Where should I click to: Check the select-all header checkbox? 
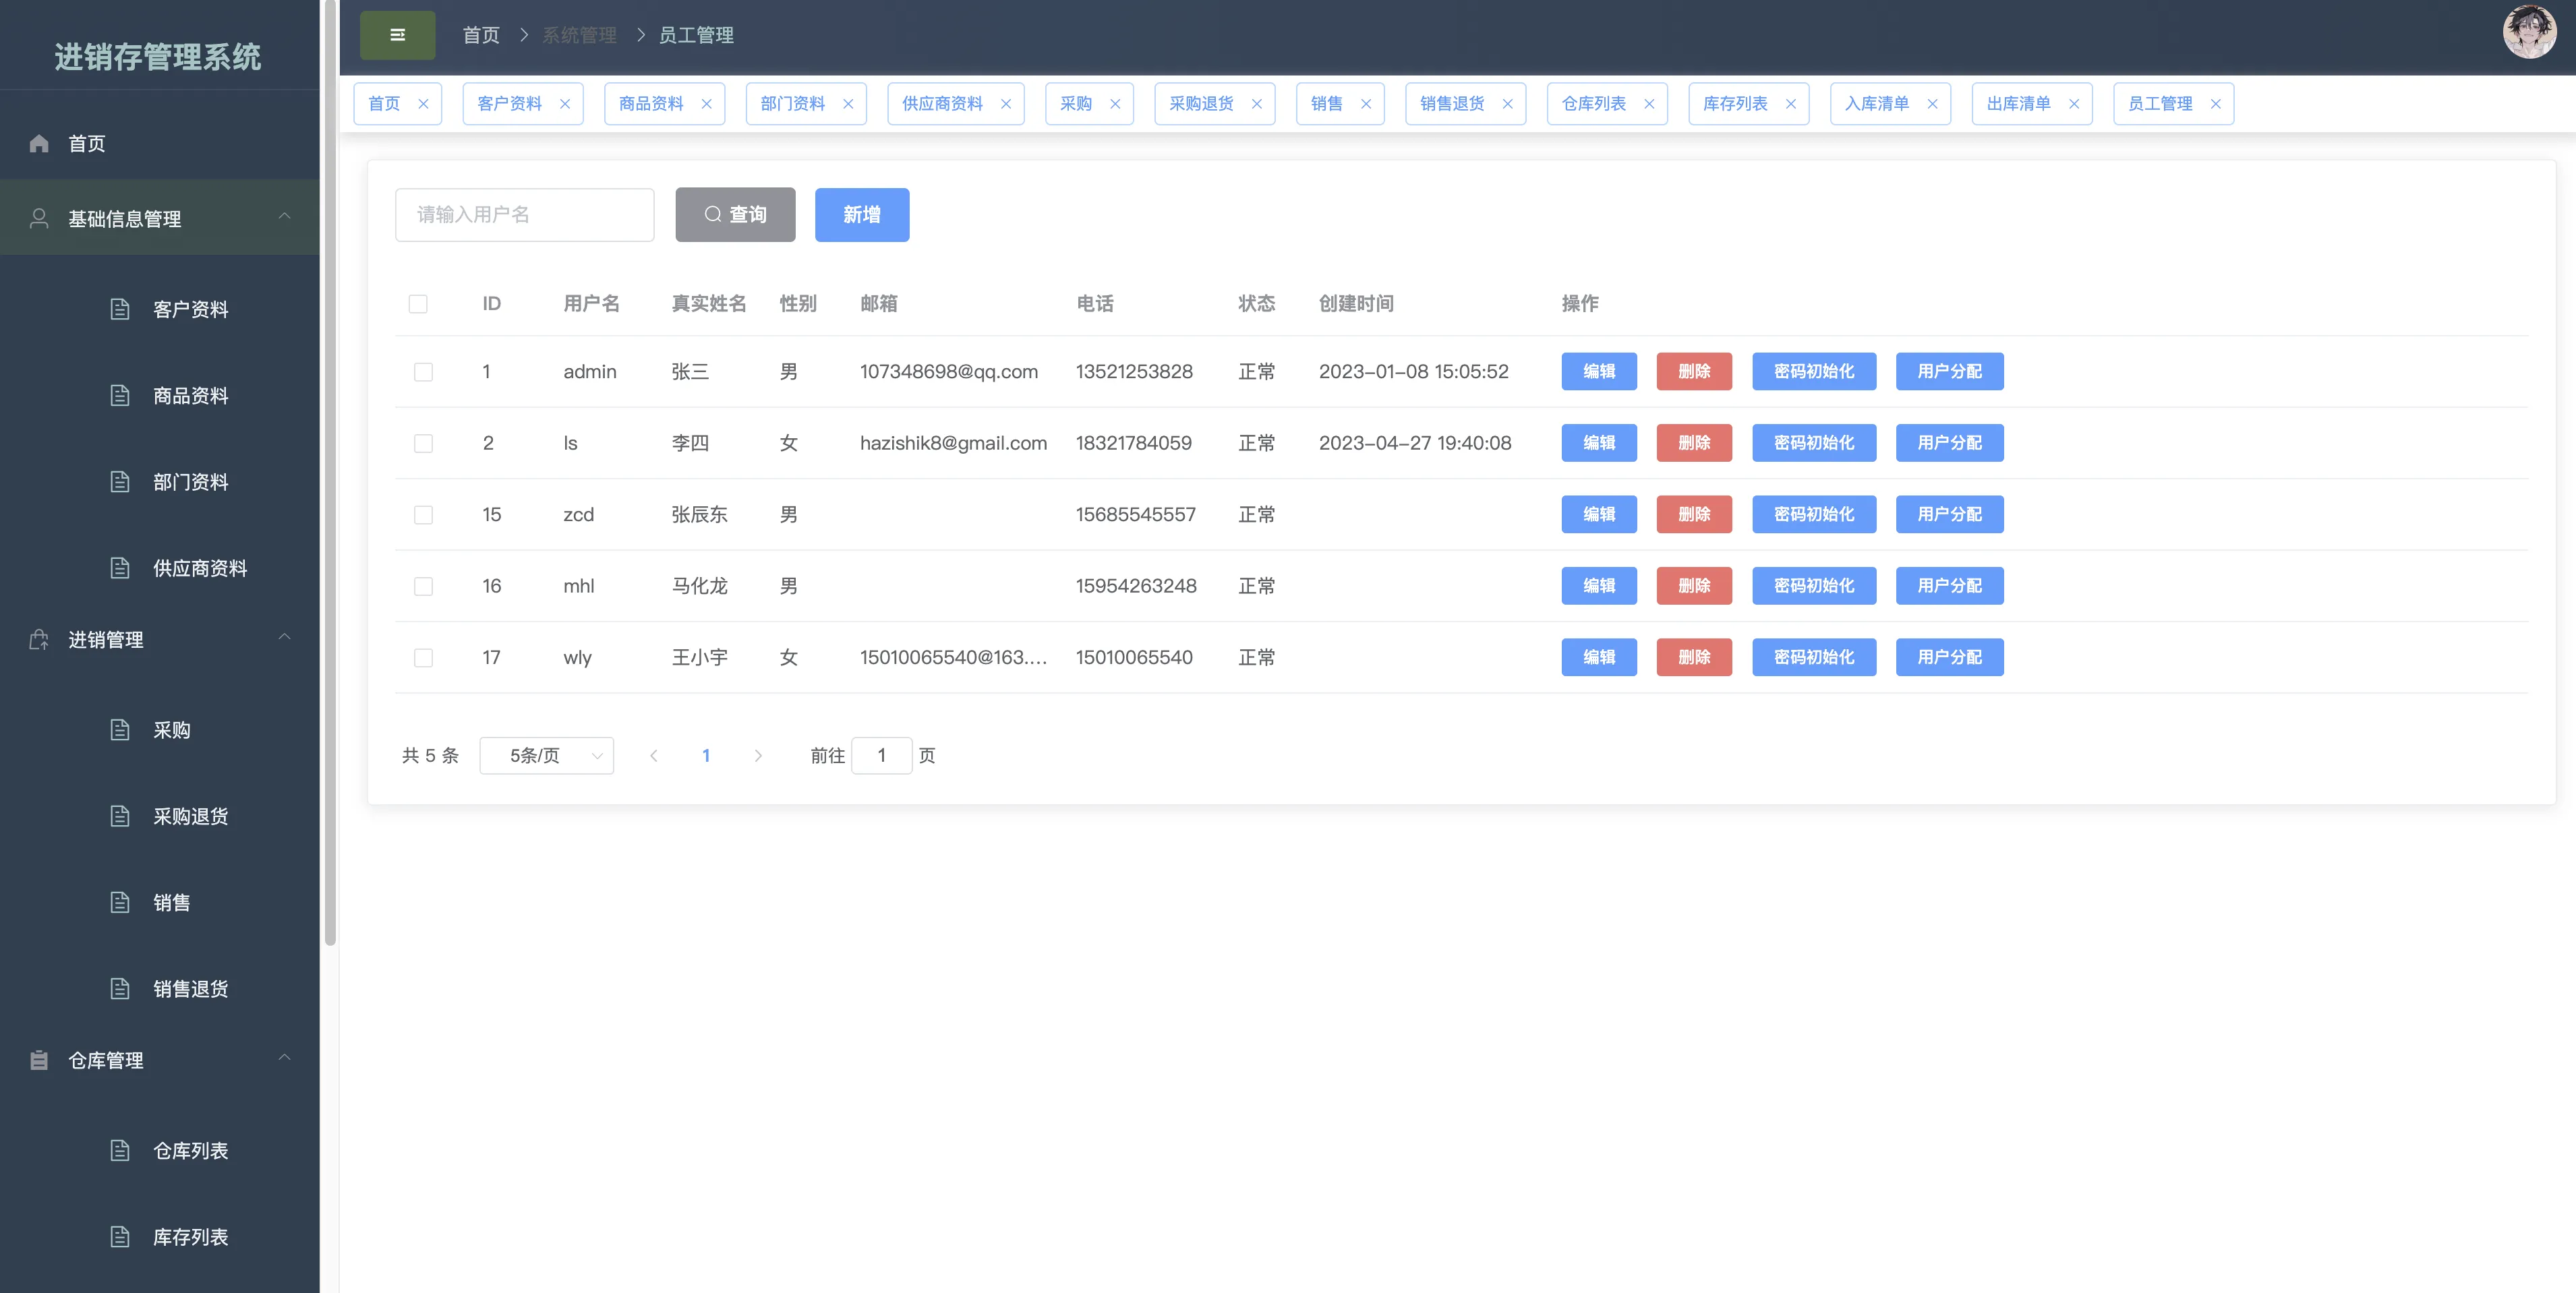click(x=418, y=304)
